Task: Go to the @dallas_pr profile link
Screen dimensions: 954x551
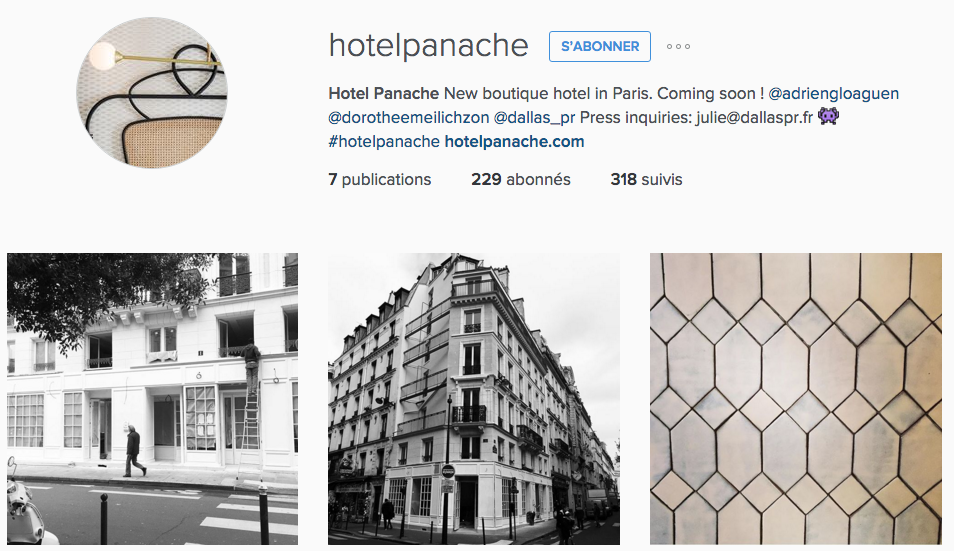Action: tap(534, 117)
